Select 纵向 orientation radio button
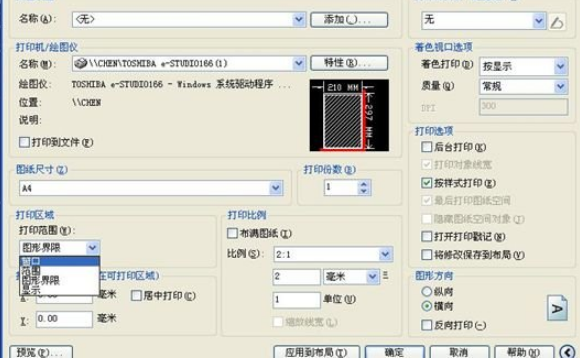Screen dimensions: 580x362 [426, 291]
